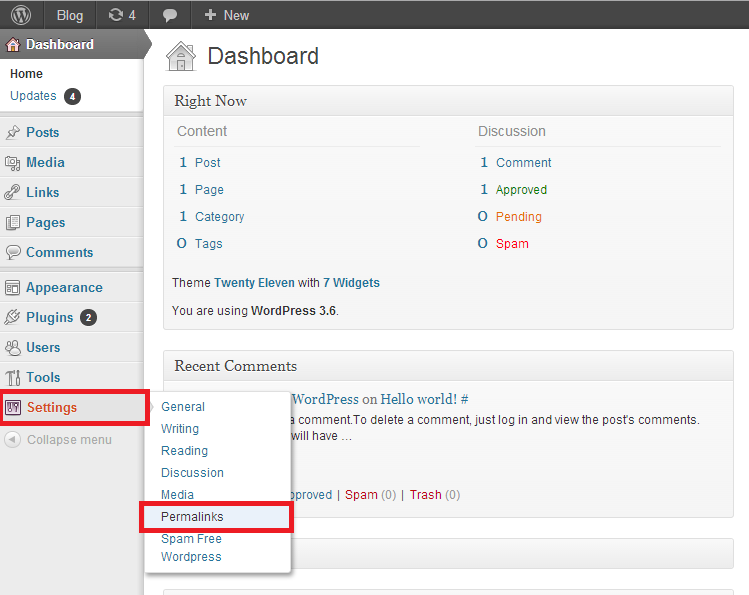Open the Blog site menu

[70, 15]
